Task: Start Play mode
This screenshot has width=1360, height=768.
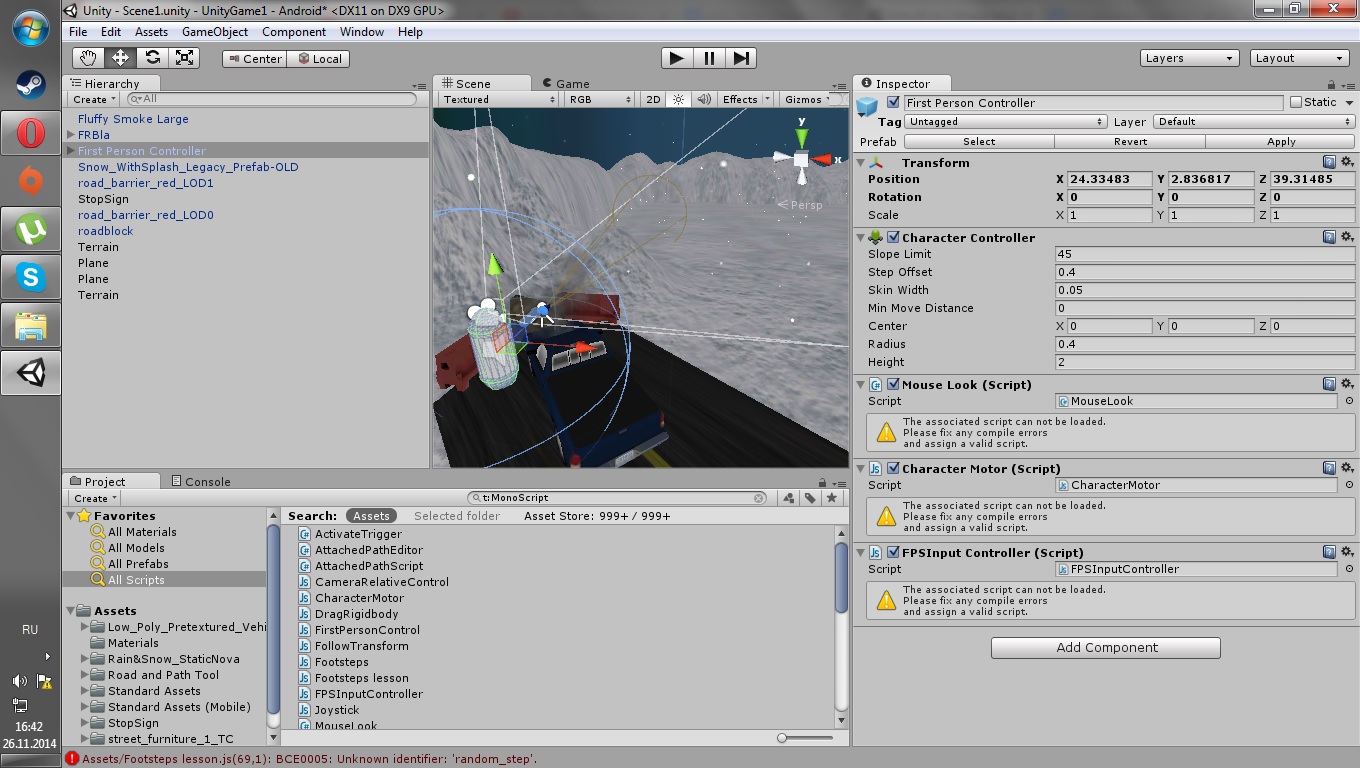Action: pyautogui.click(x=677, y=58)
